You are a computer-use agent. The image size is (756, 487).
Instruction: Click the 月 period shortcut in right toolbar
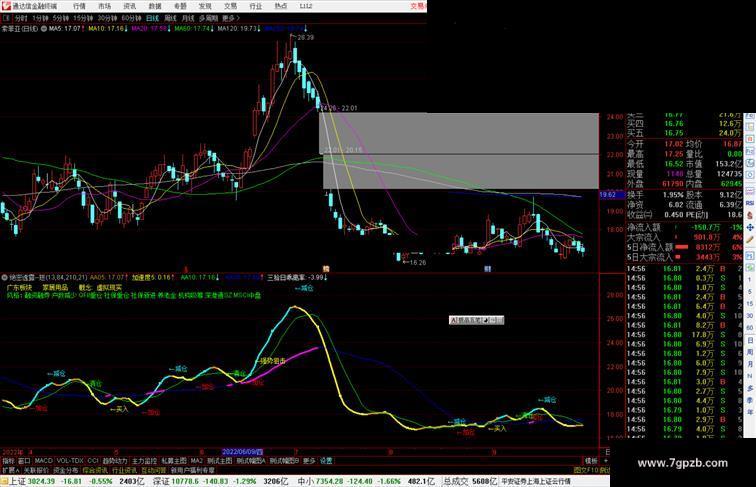click(750, 365)
